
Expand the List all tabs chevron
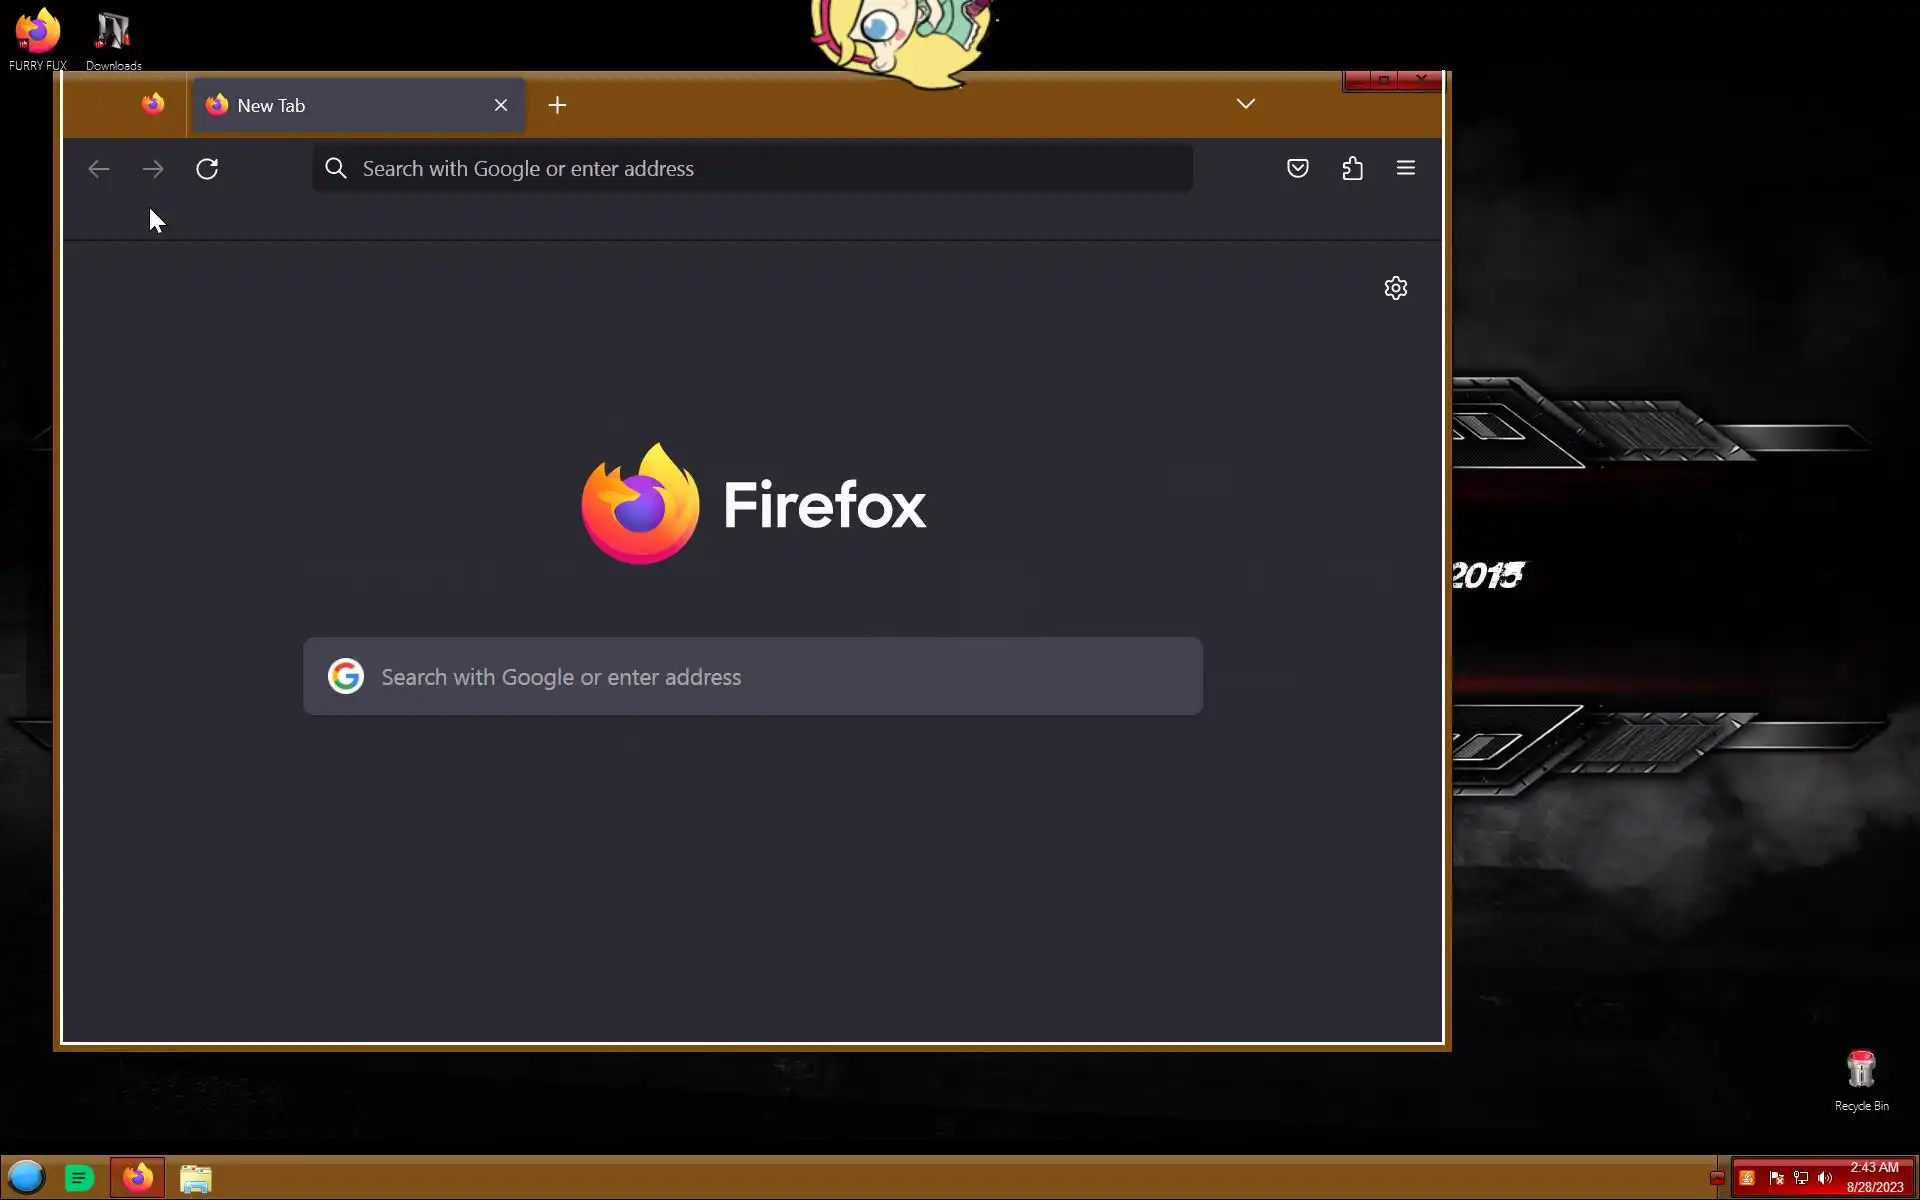(1245, 104)
